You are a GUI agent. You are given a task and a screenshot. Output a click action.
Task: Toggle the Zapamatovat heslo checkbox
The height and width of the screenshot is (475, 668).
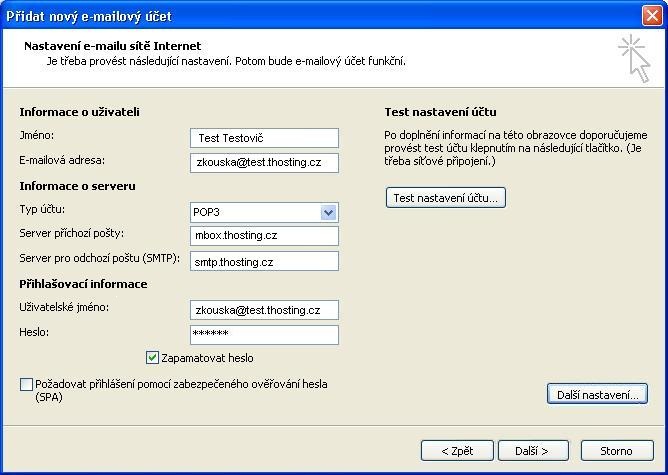pos(153,358)
